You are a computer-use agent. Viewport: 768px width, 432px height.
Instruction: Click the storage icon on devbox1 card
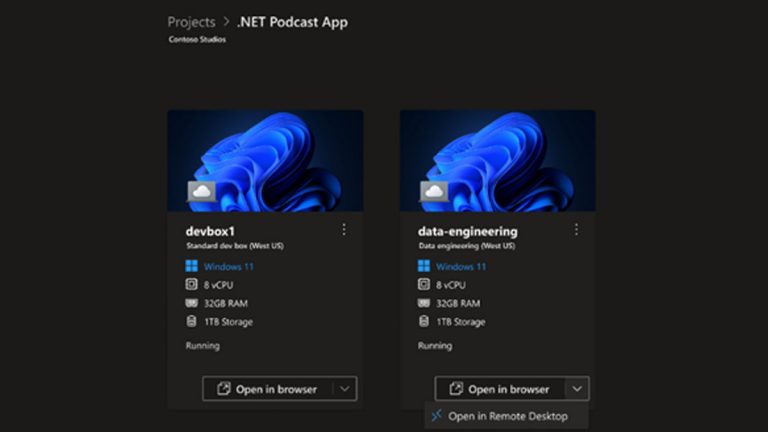tap(192, 321)
